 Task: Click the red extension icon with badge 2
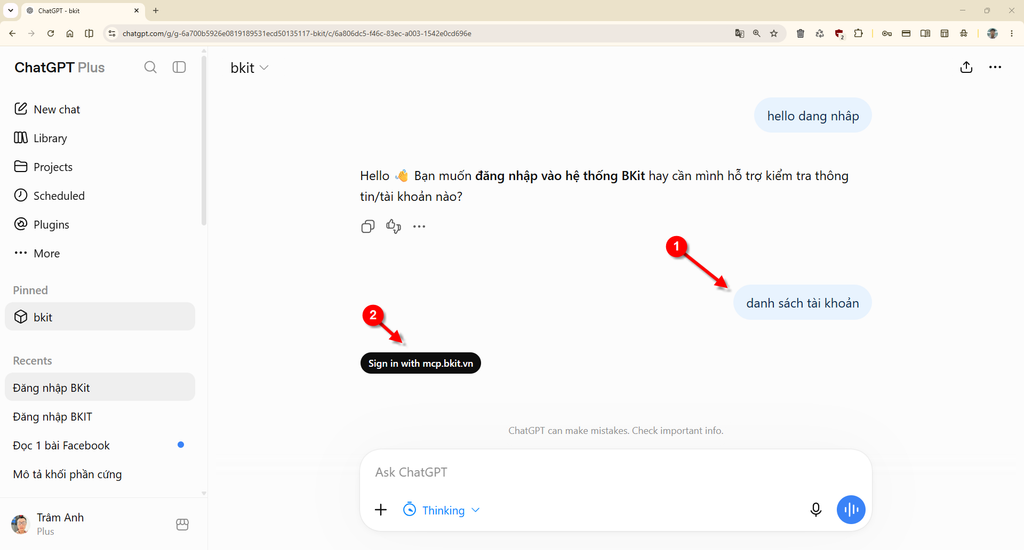(839, 34)
